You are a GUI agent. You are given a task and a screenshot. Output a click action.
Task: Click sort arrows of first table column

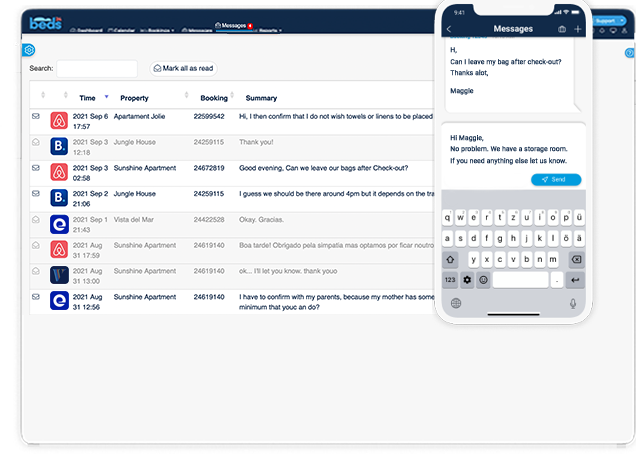coord(43,95)
